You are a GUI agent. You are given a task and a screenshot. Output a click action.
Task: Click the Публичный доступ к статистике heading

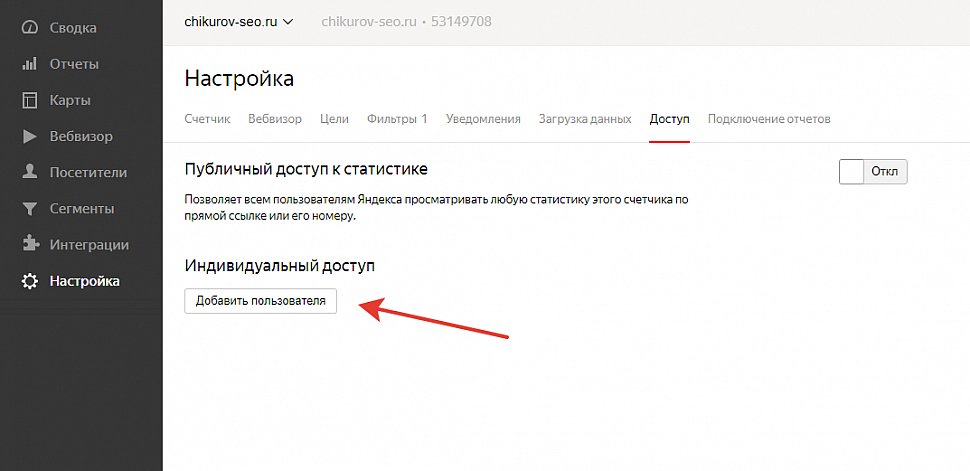click(x=306, y=169)
